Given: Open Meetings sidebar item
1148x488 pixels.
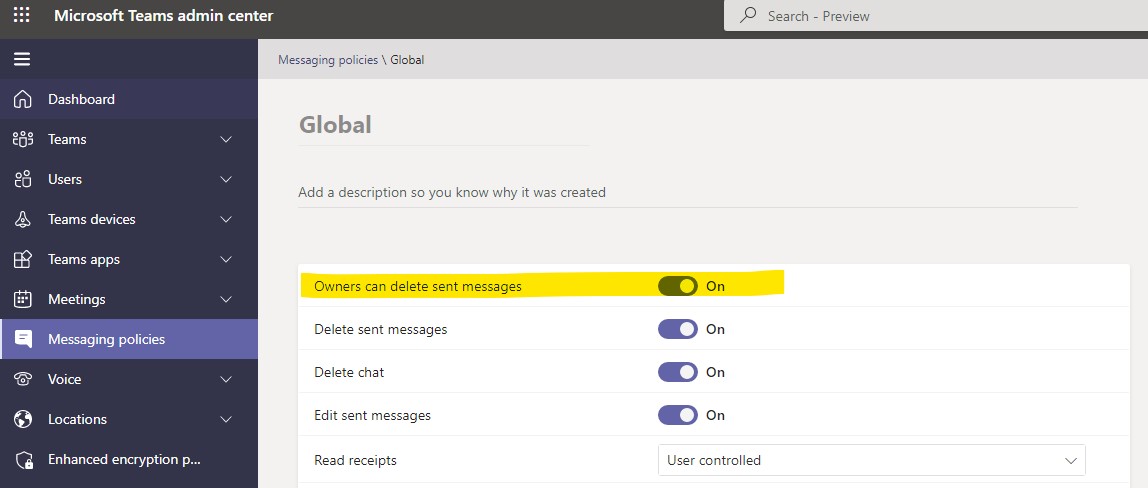Looking at the screenshot, I should tap(129, 299).
